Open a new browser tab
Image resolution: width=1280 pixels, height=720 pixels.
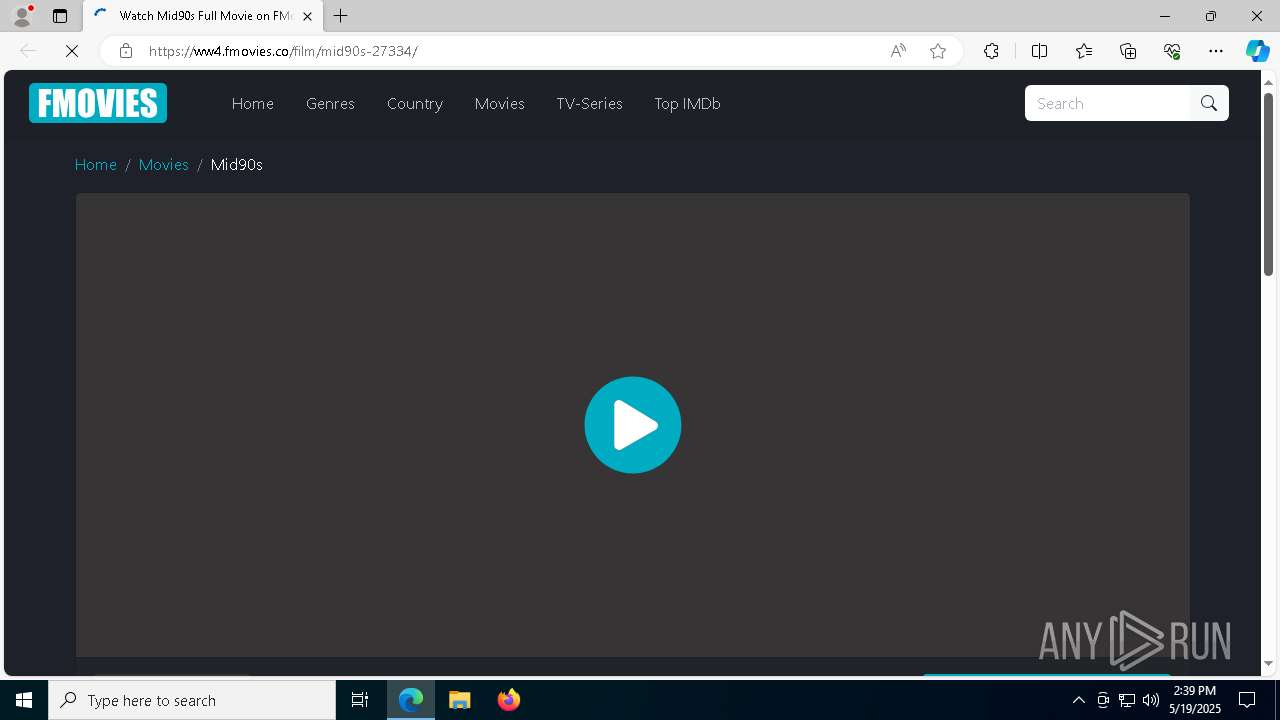pos(341,16)
